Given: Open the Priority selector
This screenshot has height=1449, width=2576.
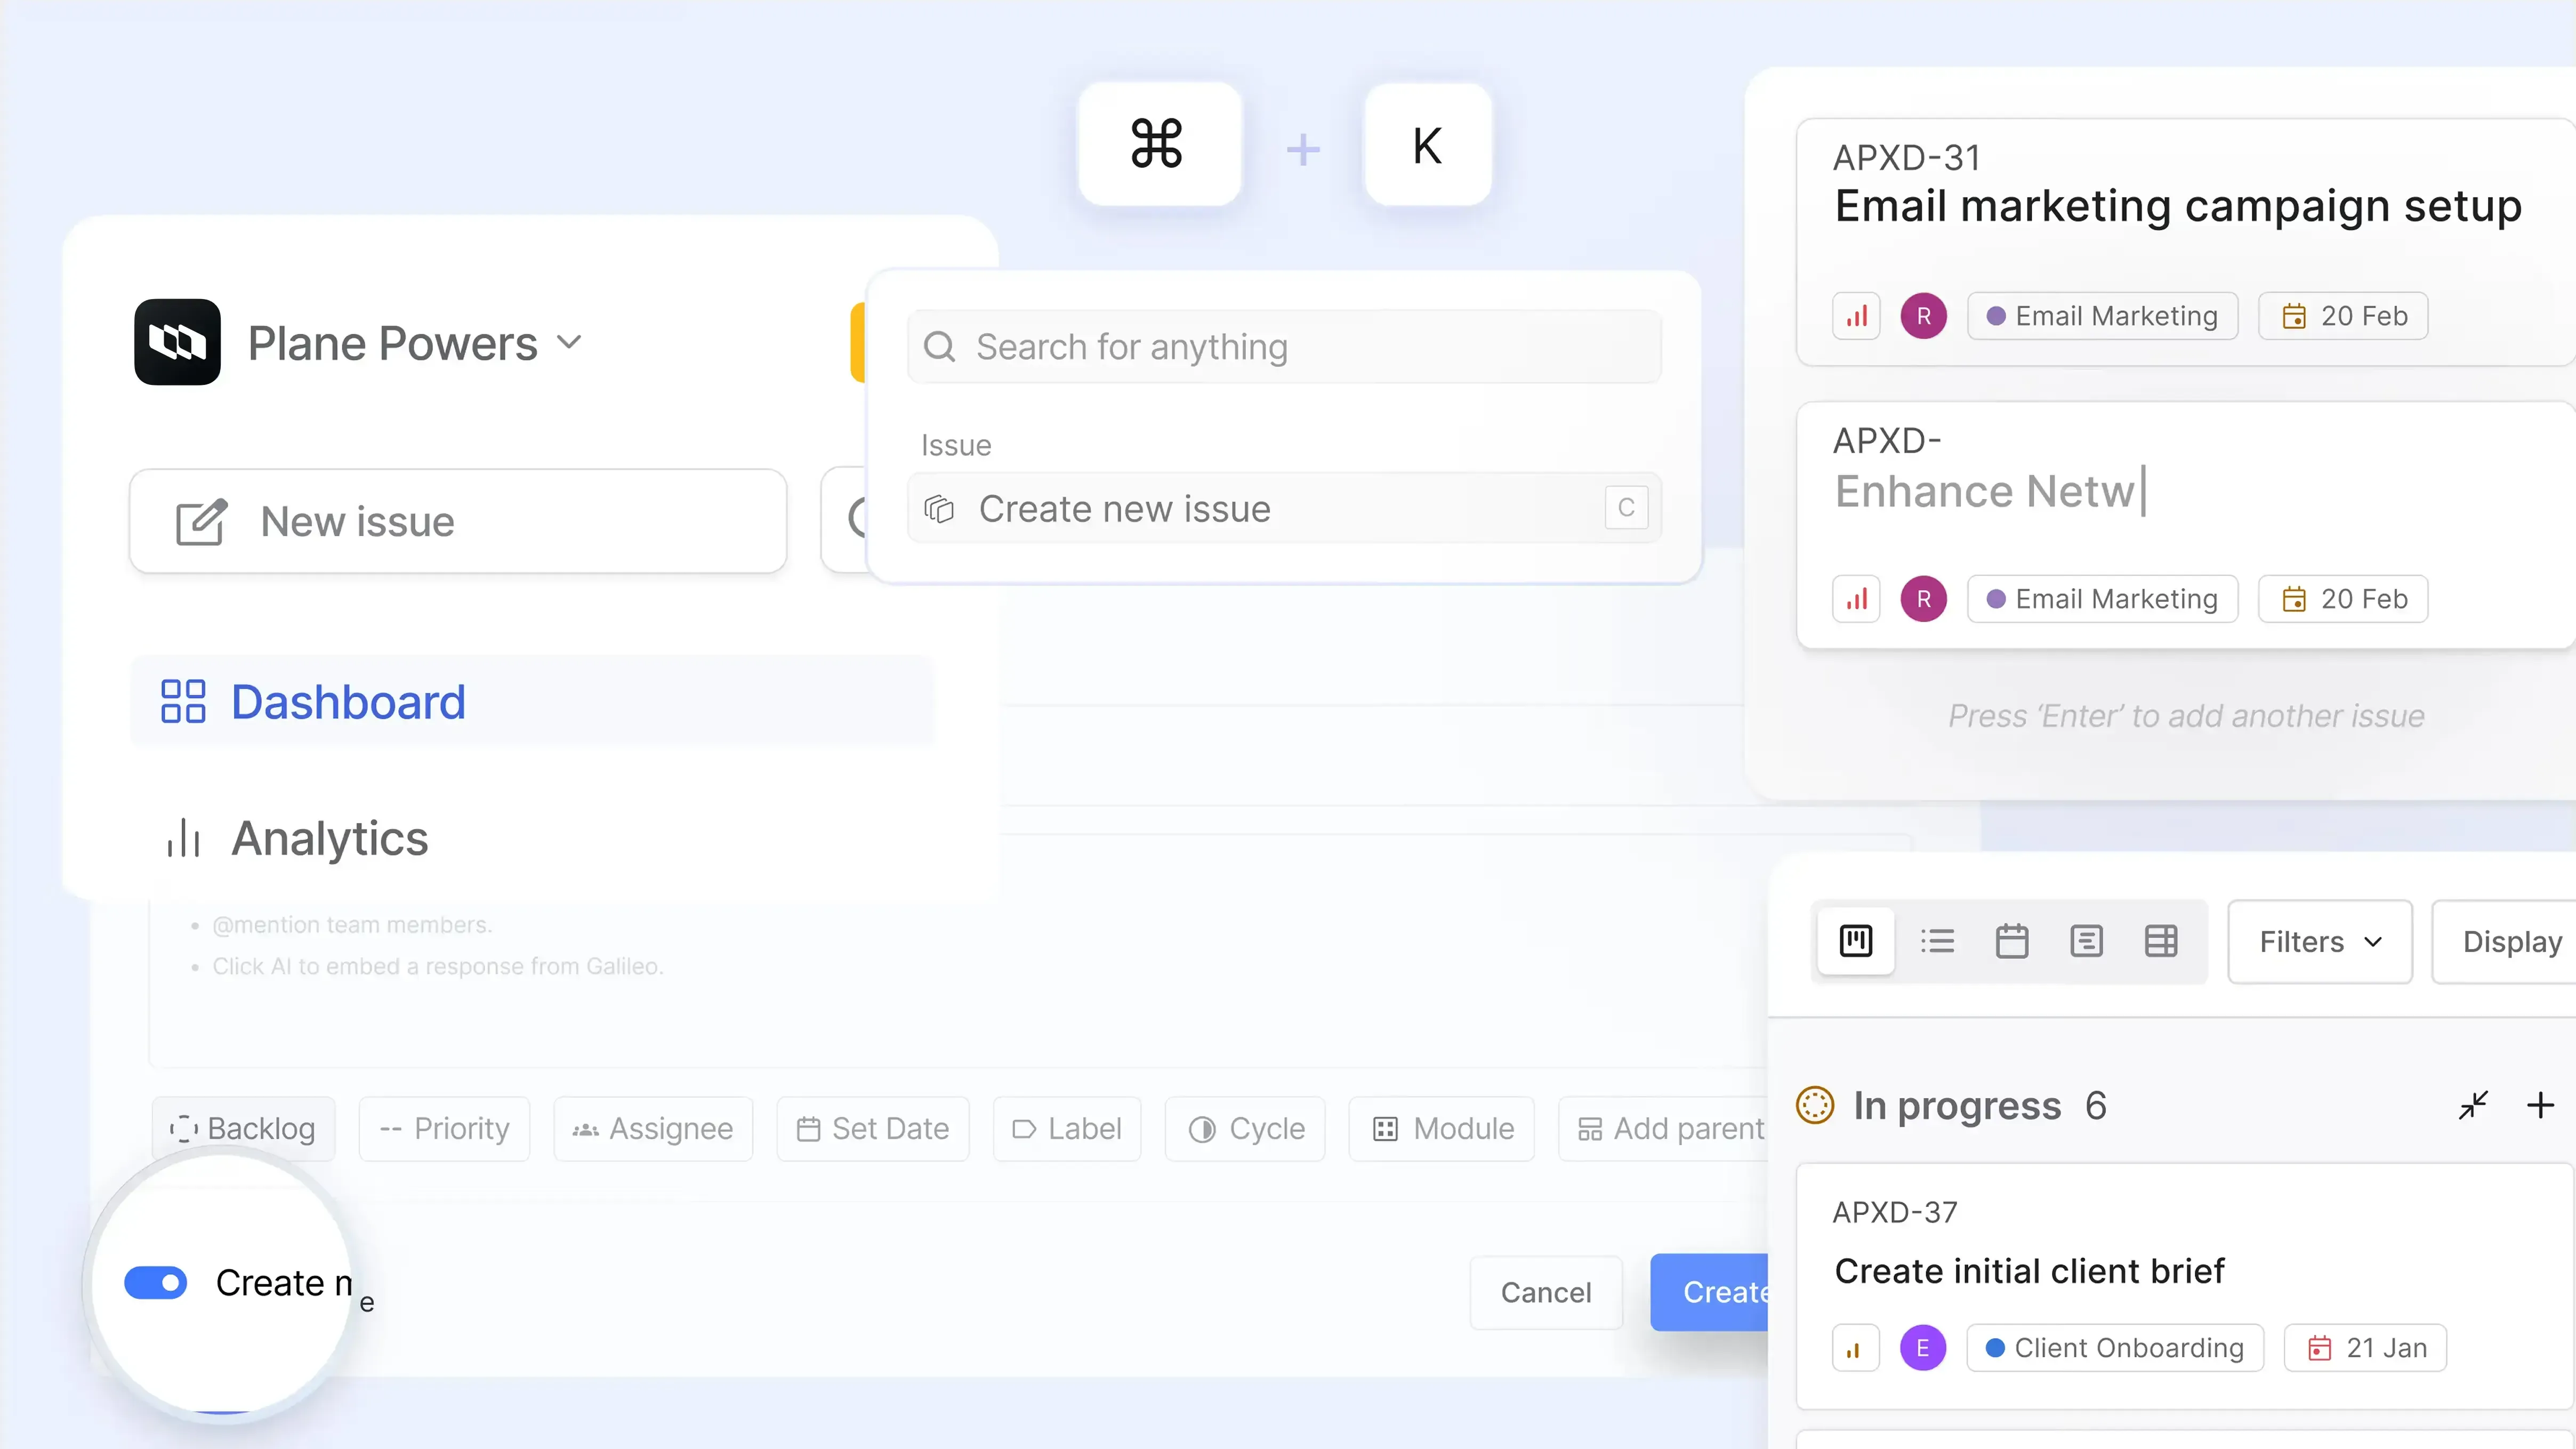Looking at the screenshot, I should point(444,1129).
